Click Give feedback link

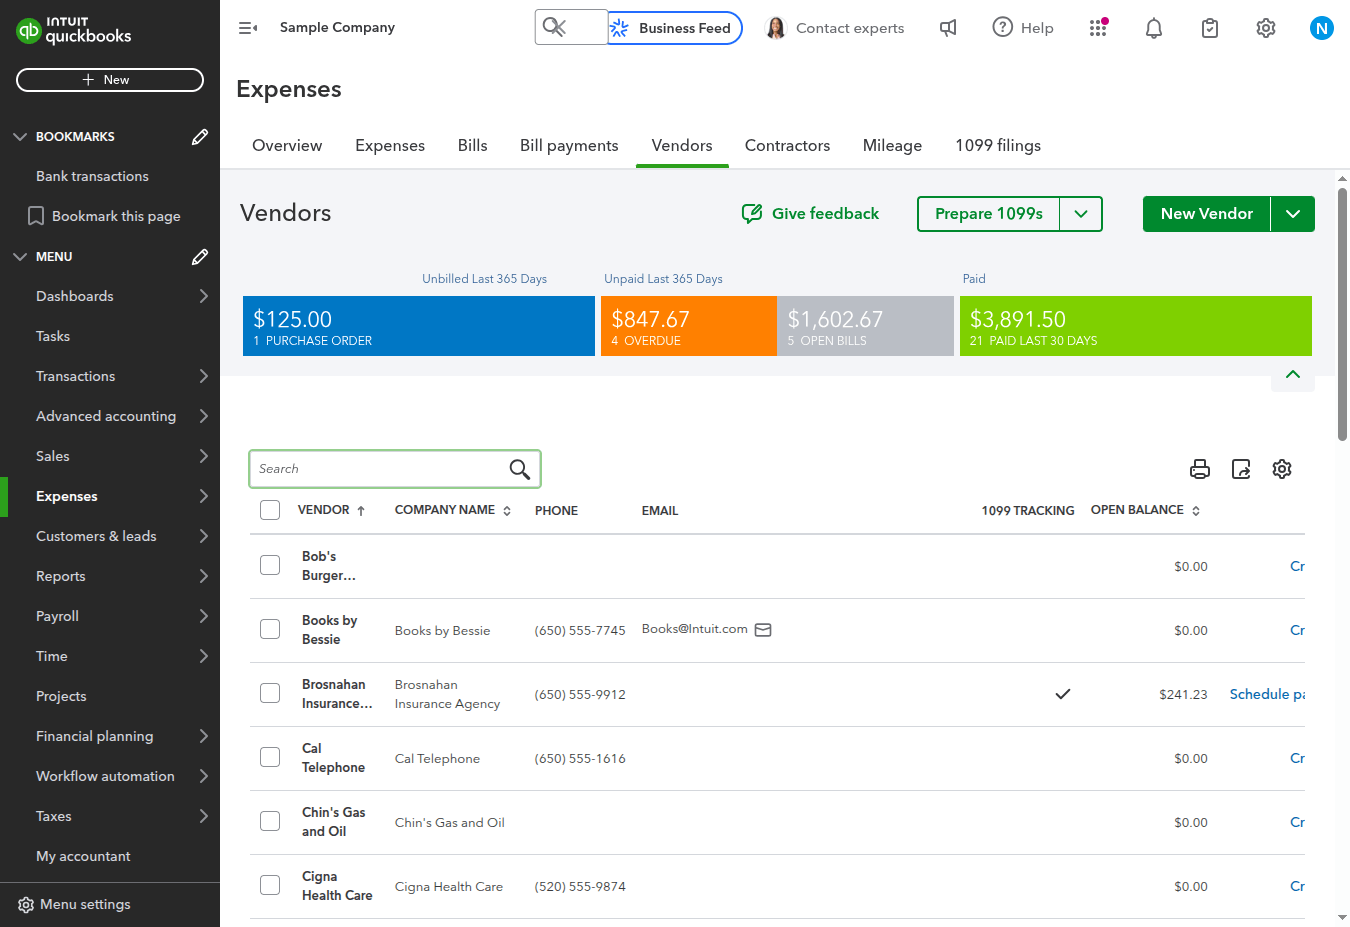tap(810, 214)
